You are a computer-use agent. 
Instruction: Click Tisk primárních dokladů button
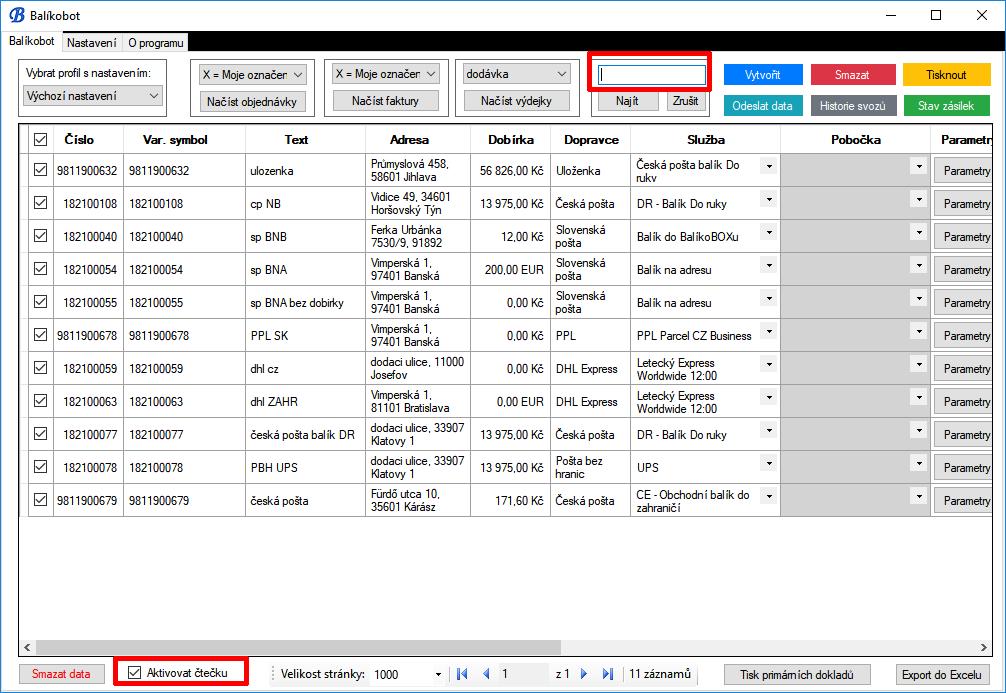coord(797,674)
